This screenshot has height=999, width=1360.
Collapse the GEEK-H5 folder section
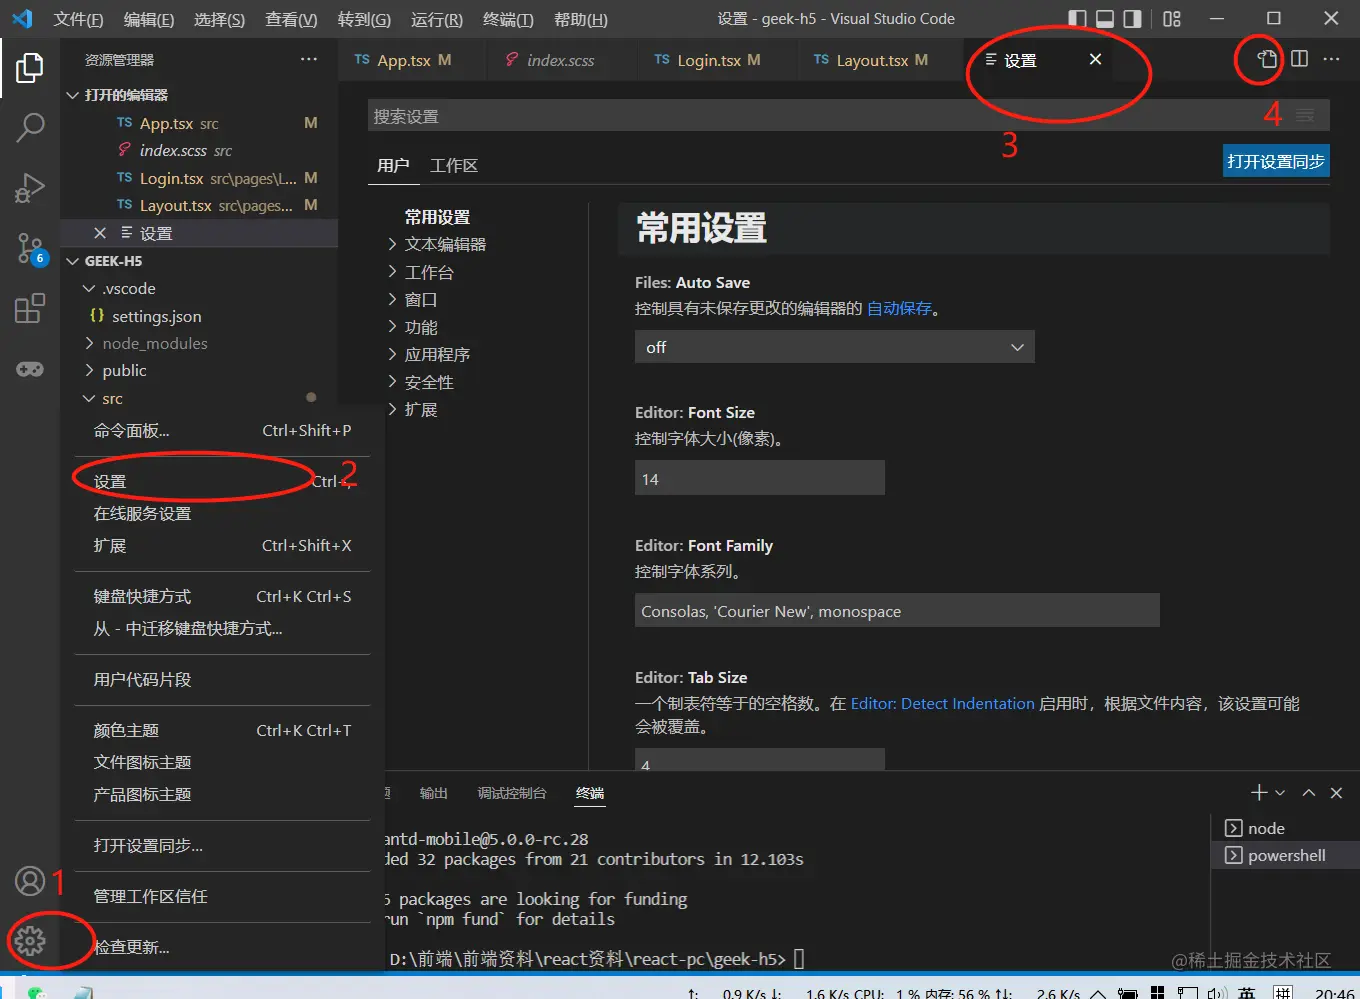pos(199,261)
